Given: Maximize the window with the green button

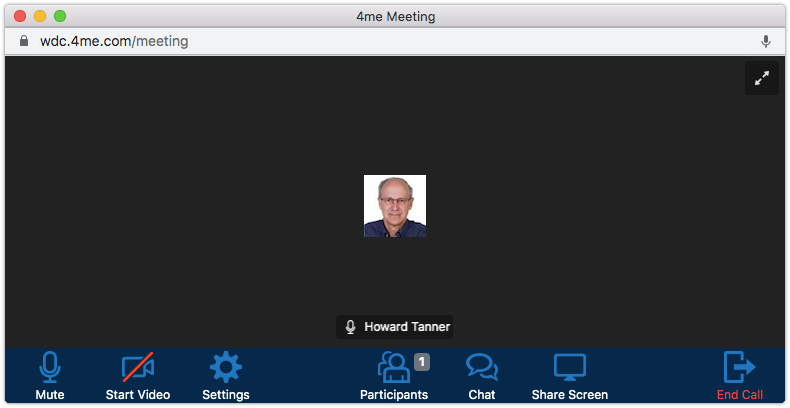Looking at the screenshot, I should tap(60, 16).
